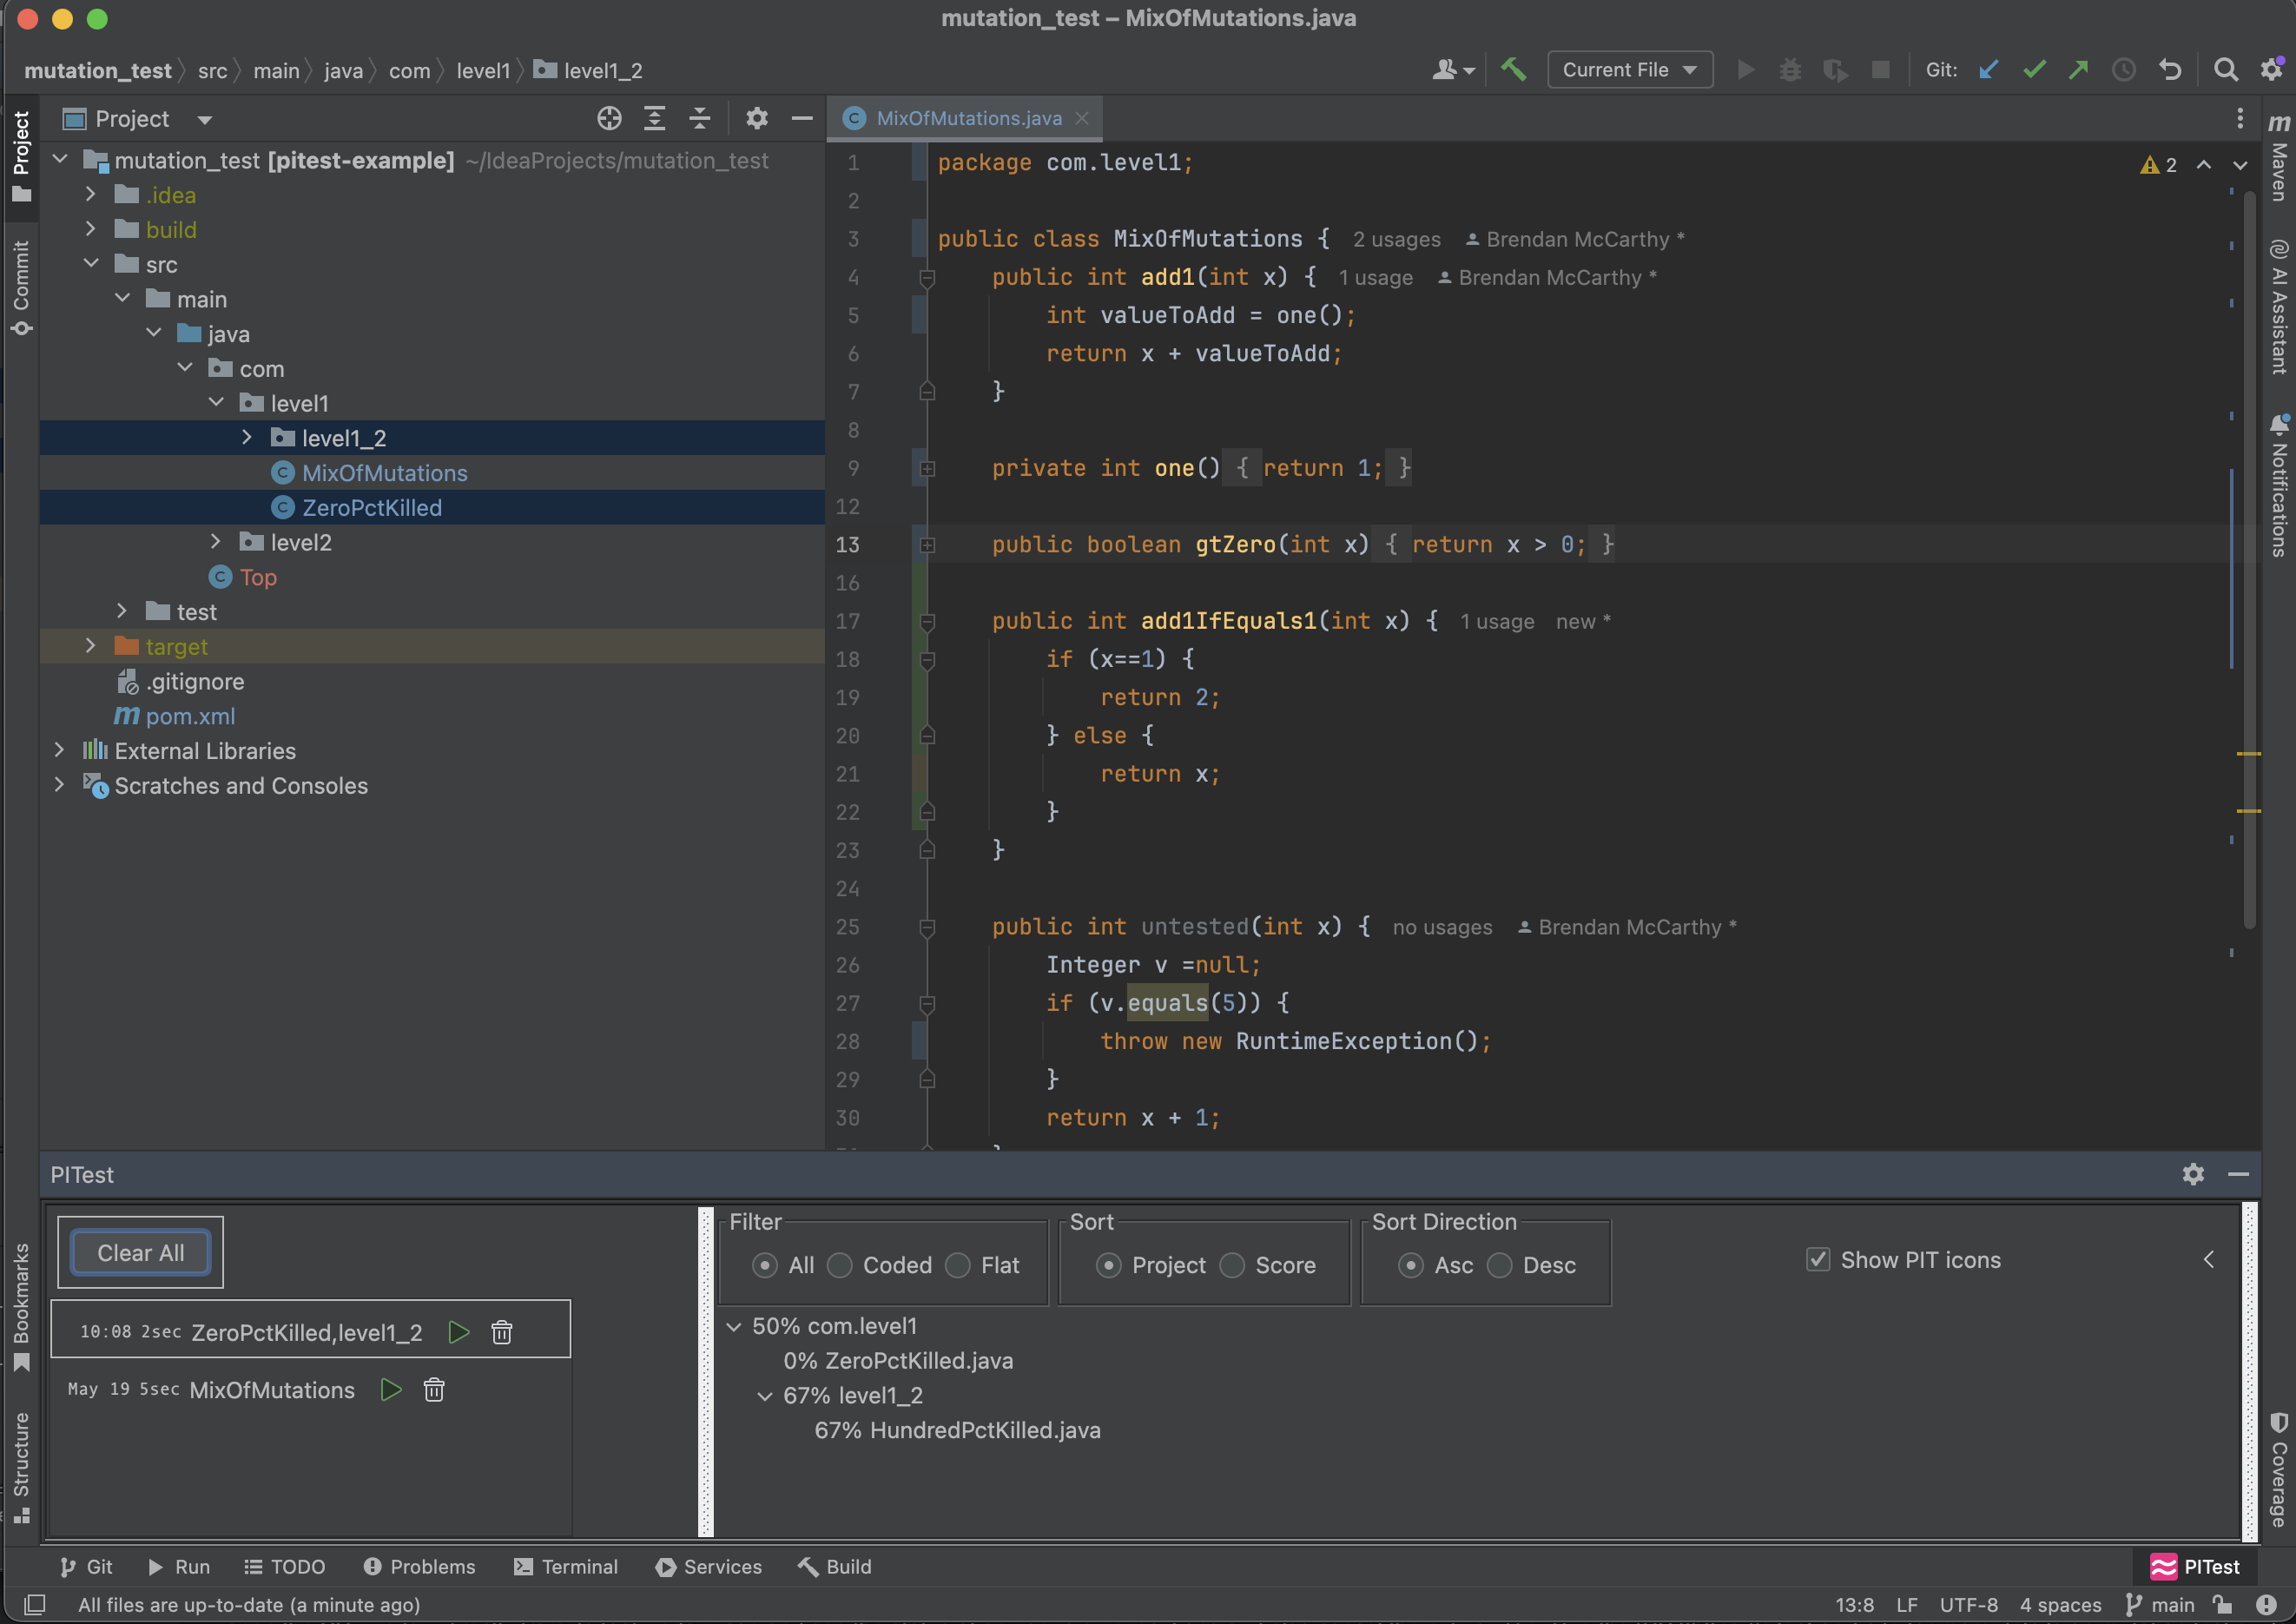
Task: Open Search Everywhere magnifier
Action: [x=2226, y=70]
